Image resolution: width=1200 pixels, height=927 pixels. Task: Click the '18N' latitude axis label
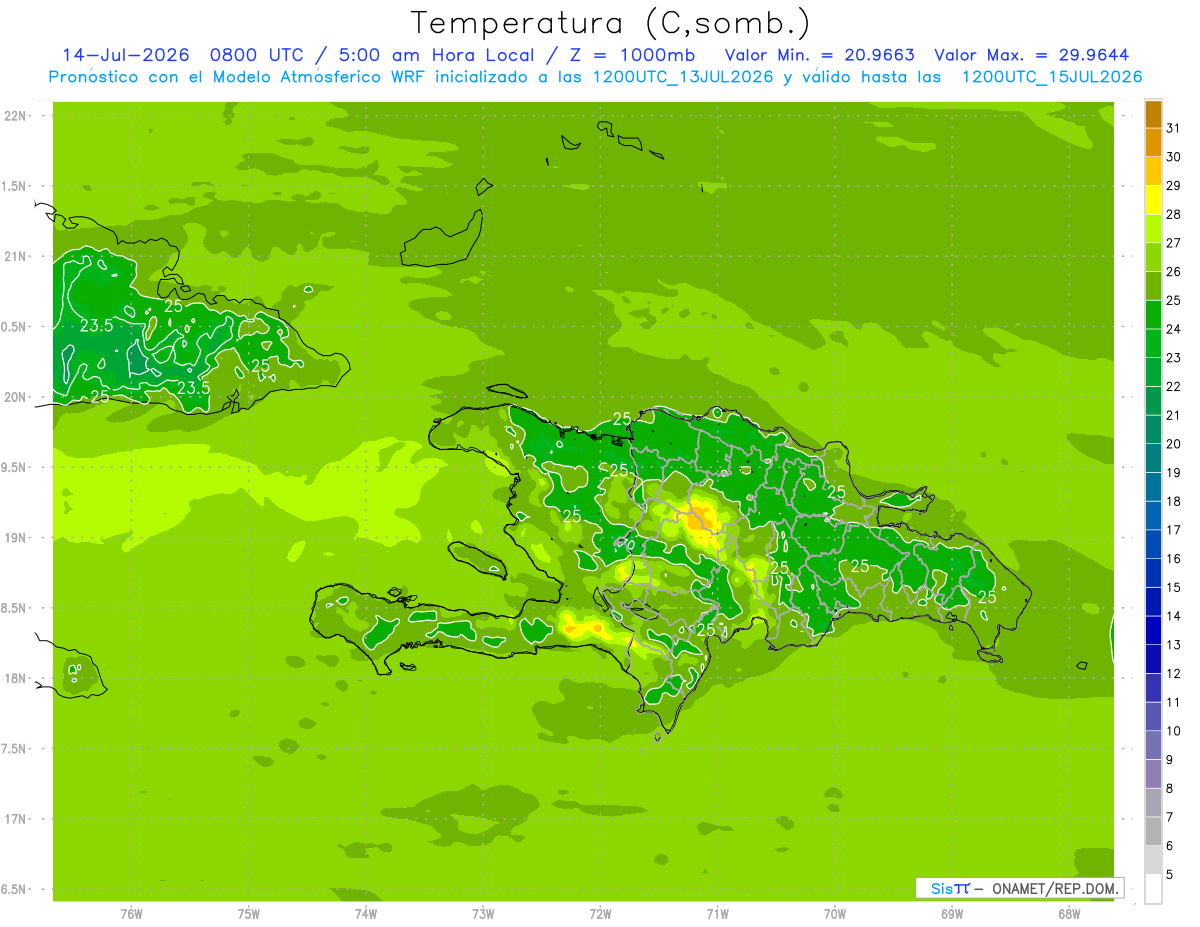click(x=17, y=678)
